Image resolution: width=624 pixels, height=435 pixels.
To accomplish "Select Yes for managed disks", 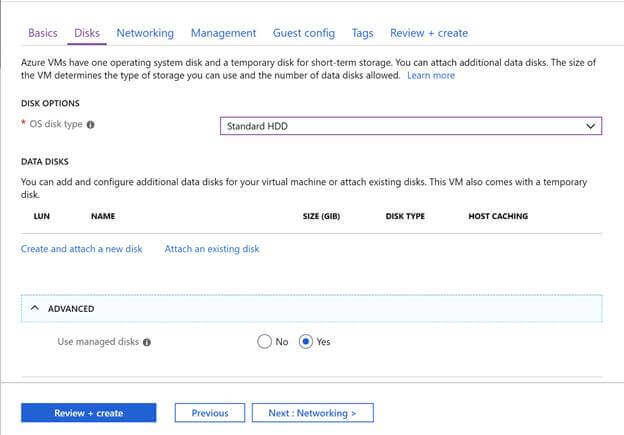I will click(x=306, y=341).
